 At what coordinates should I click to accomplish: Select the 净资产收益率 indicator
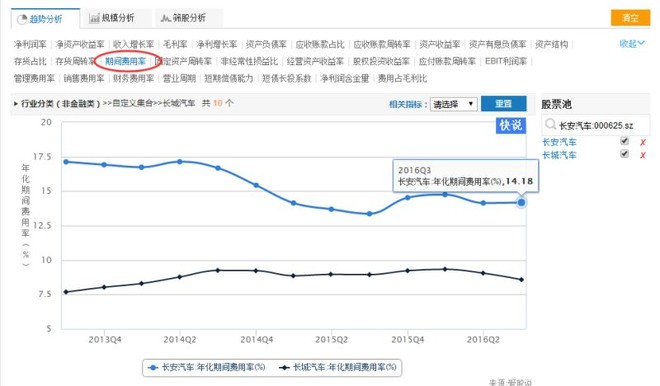click(x=80, y=44)
